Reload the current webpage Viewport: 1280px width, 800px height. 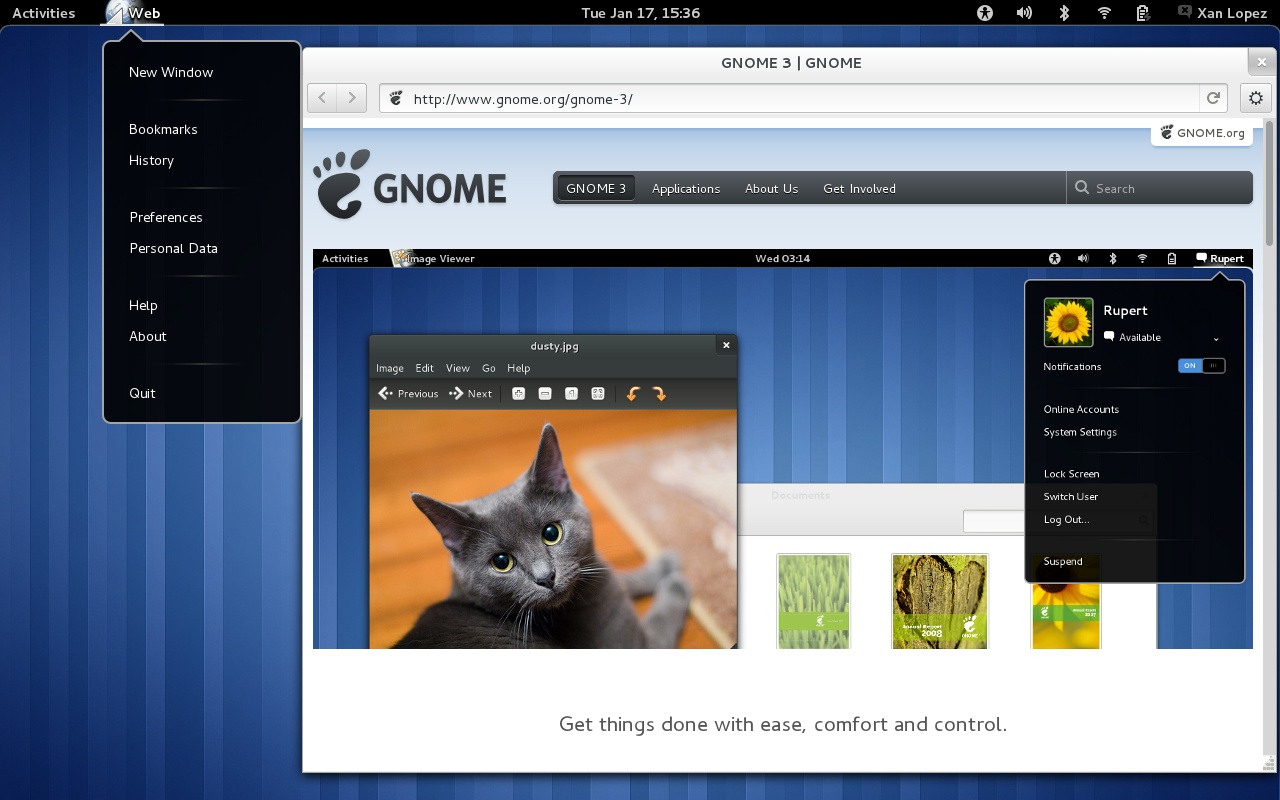[x=1213, y=98]
